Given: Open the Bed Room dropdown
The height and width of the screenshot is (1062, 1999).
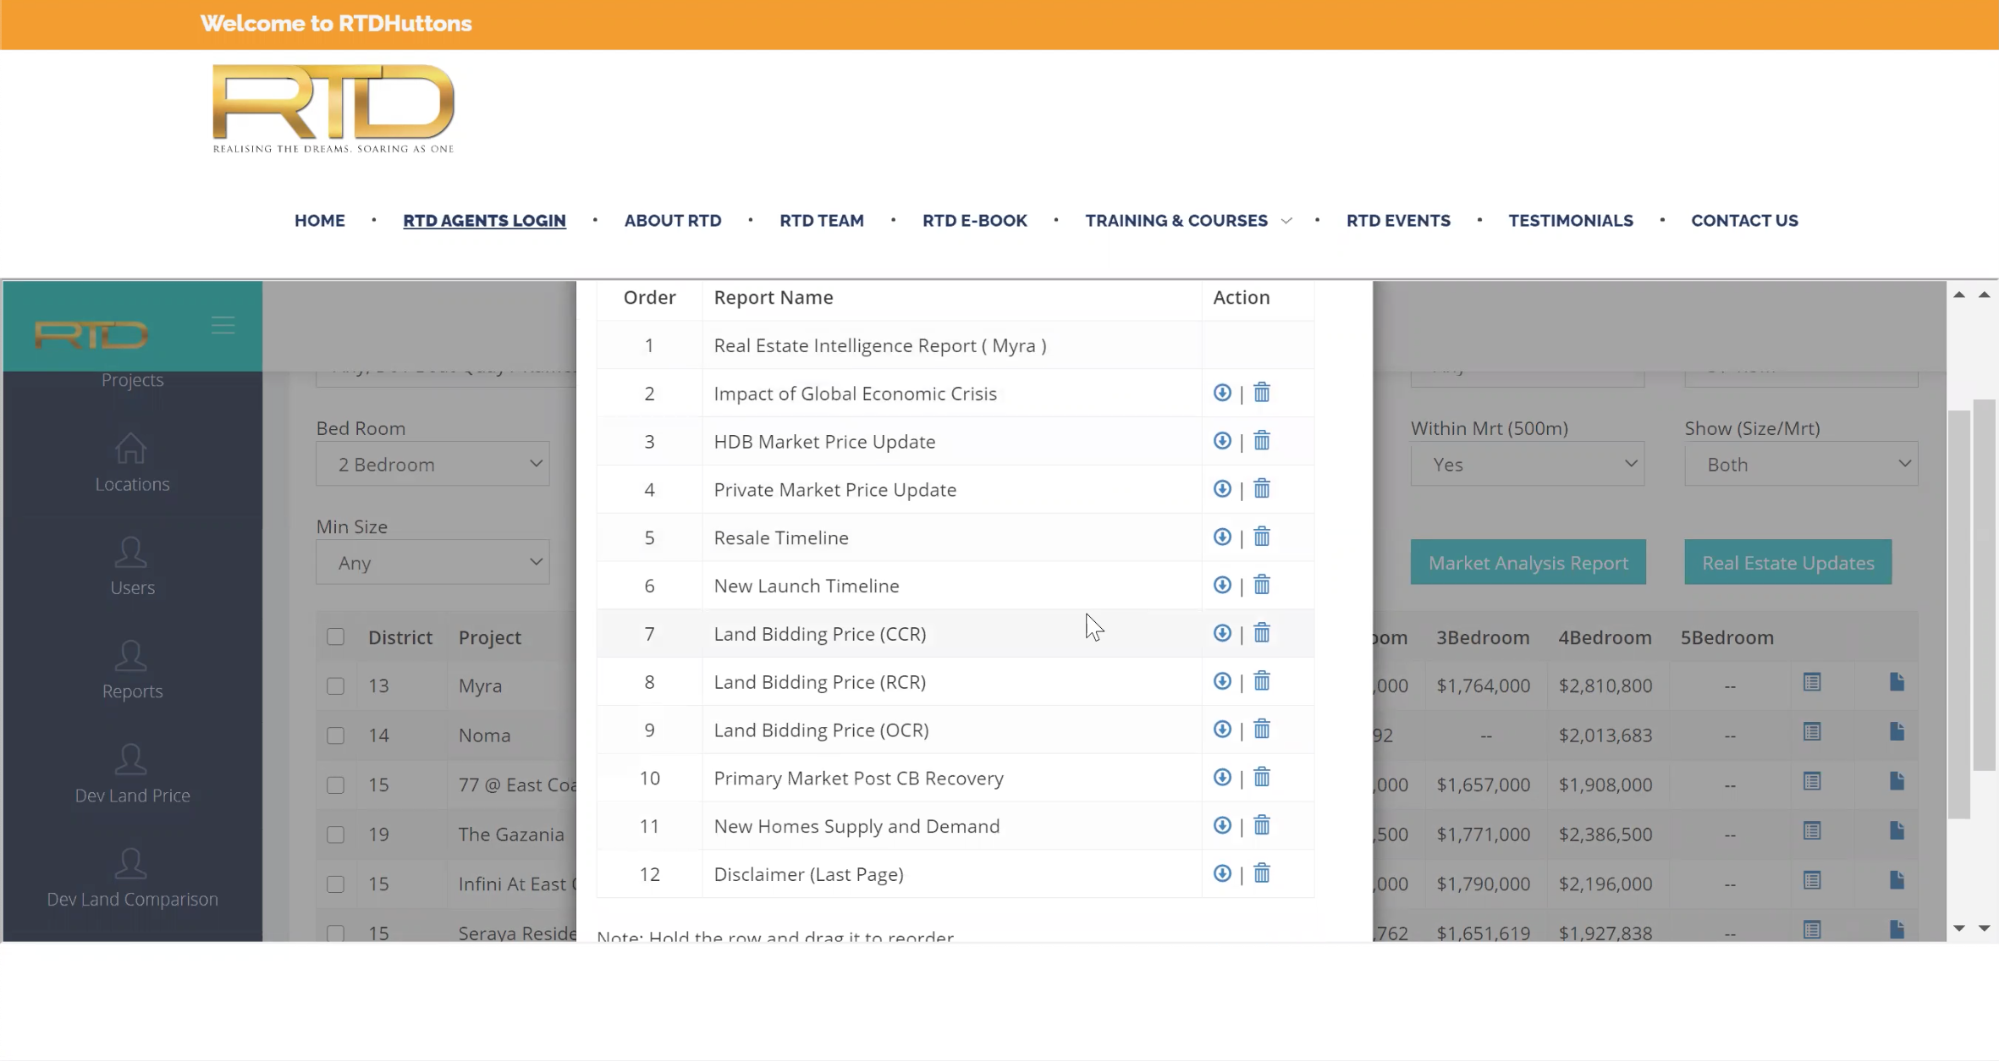Looking at the screenshot, I should tap(433, 464).
